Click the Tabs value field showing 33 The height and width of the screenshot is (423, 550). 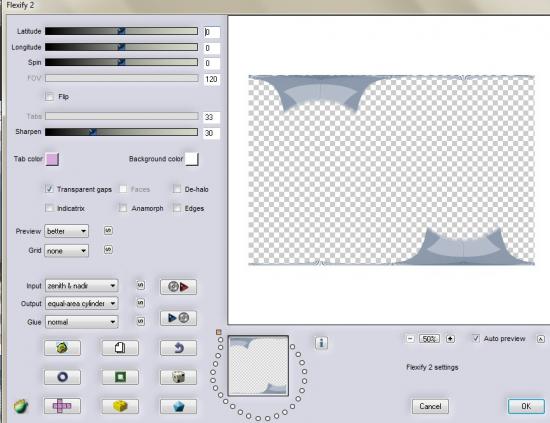point(212,117)
